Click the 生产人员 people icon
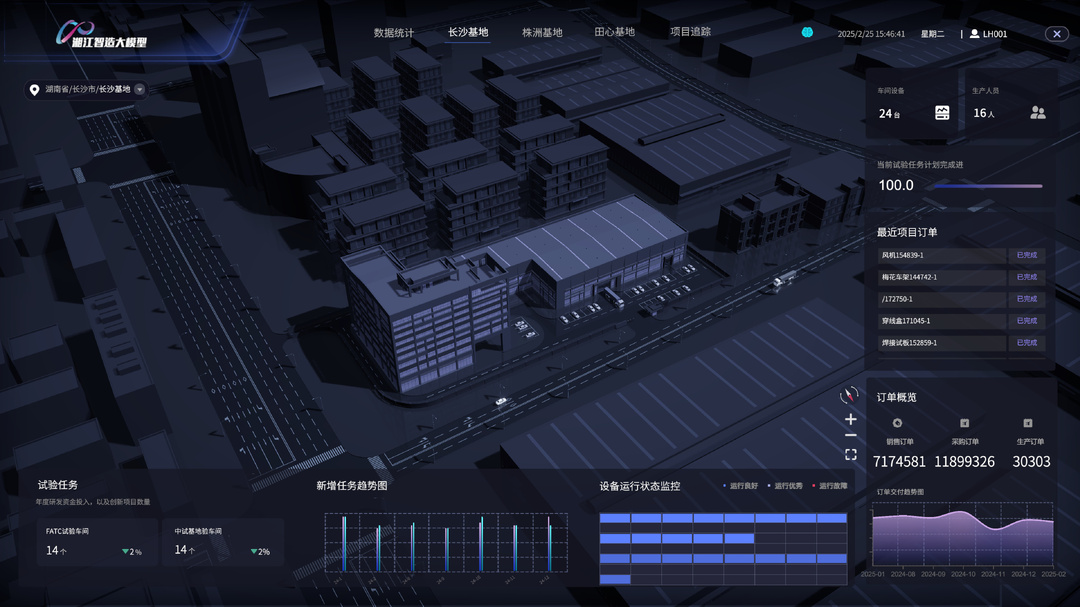Image resolution: width=1080 pixels, height=607 pixels. [x=1037, y=113]
